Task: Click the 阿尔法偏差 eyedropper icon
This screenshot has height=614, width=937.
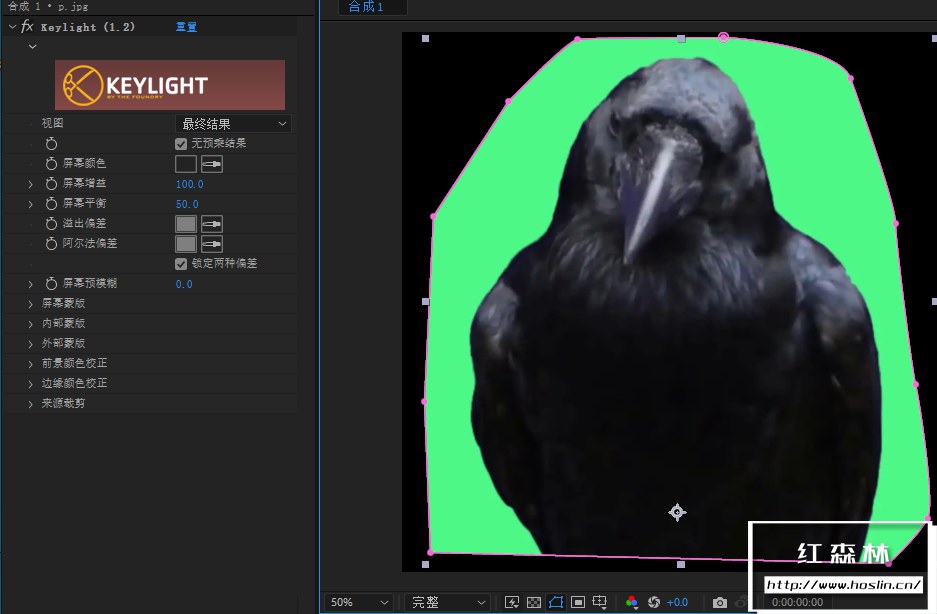Action: coord(212,244)
